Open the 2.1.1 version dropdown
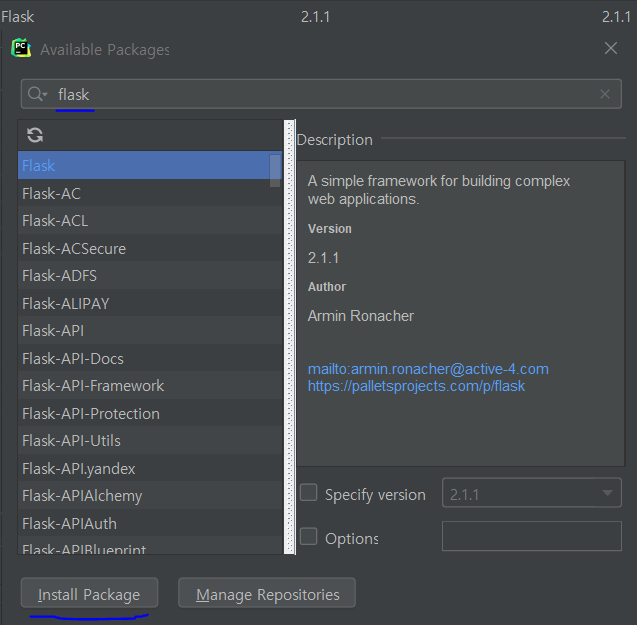 click(531, 493)
